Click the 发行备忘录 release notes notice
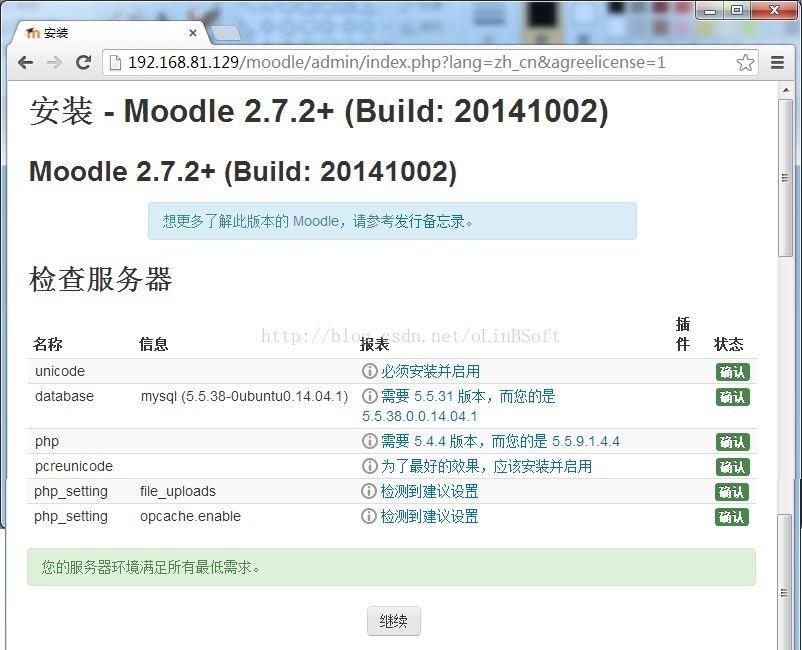The height and width of the screenshot is (650, 802). tap(392, 221)
